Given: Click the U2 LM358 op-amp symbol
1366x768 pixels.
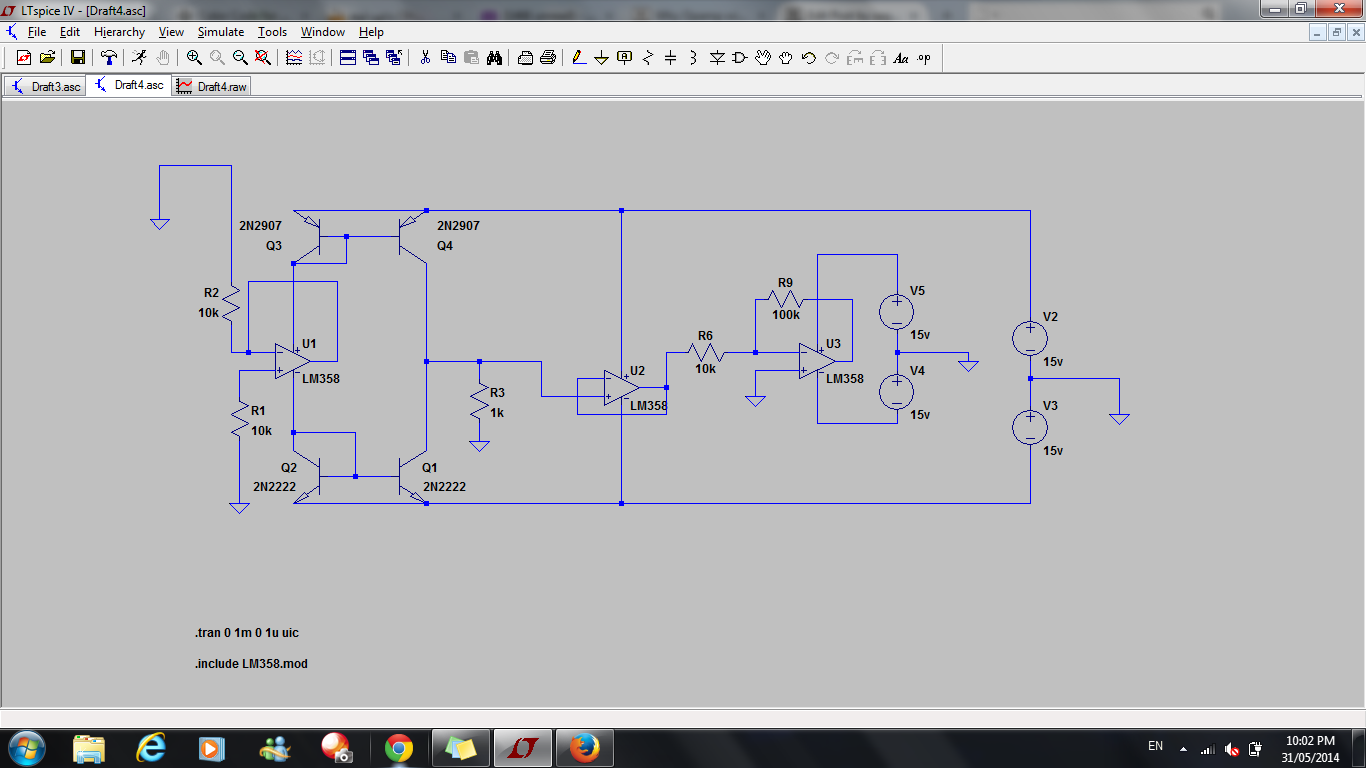Looking at the screenshot, I should click(x=622, y=390).
